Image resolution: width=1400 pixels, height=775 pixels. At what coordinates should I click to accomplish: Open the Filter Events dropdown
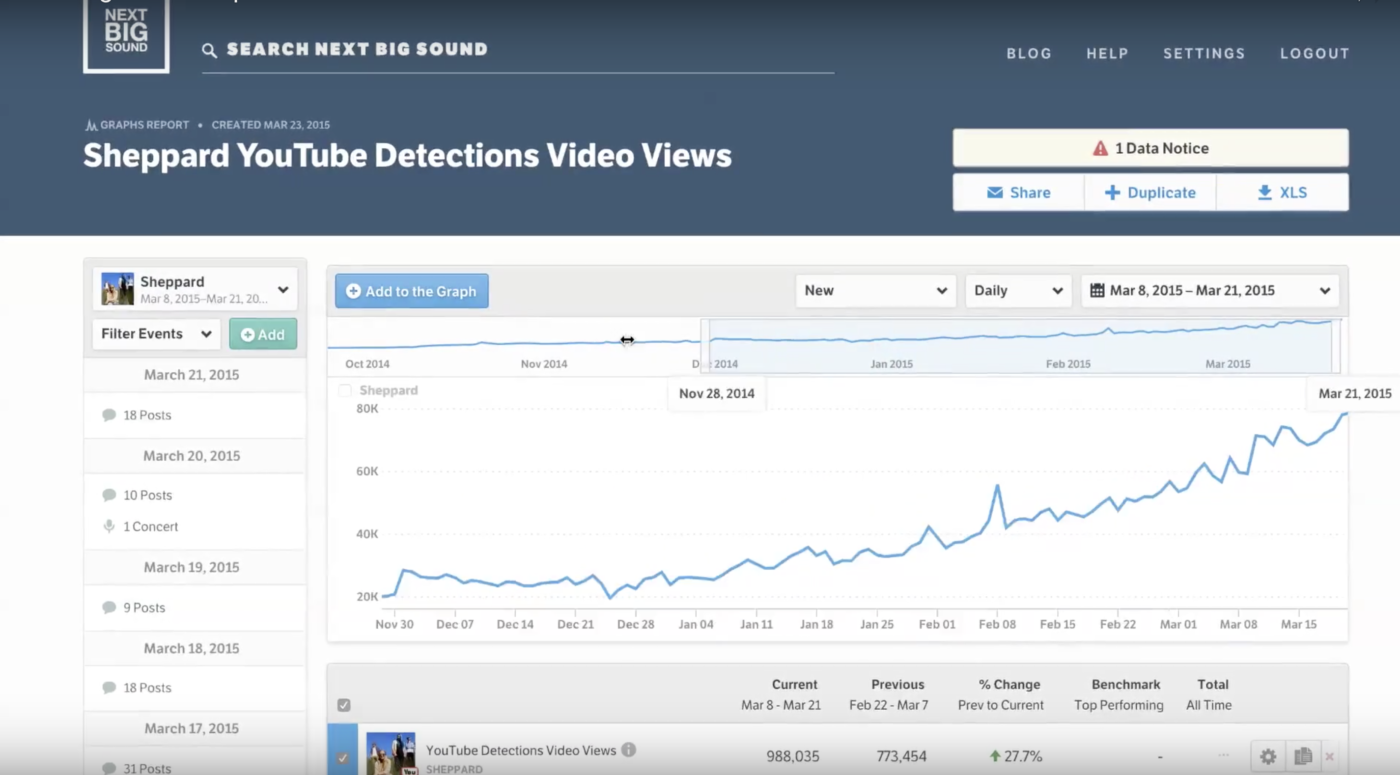coord(156,334)
